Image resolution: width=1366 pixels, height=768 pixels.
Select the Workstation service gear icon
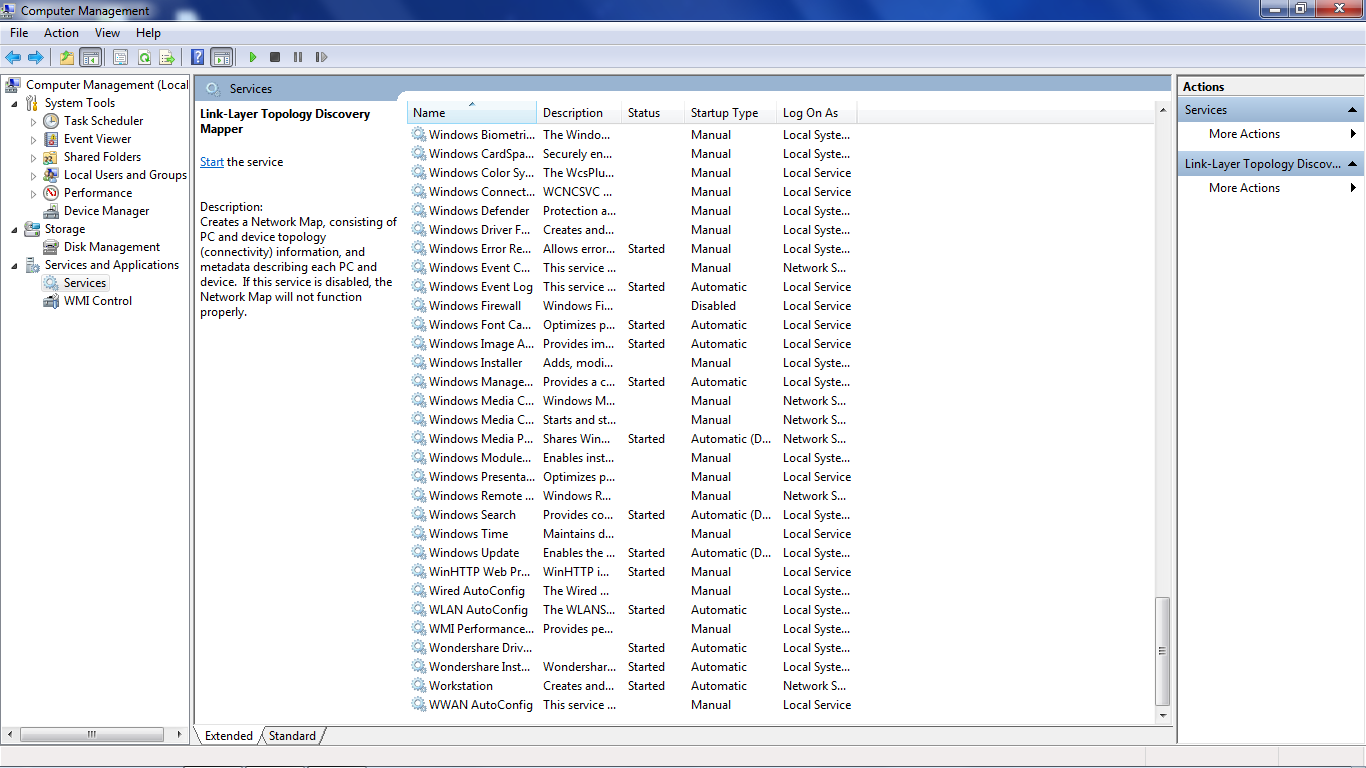pos(419,686)
